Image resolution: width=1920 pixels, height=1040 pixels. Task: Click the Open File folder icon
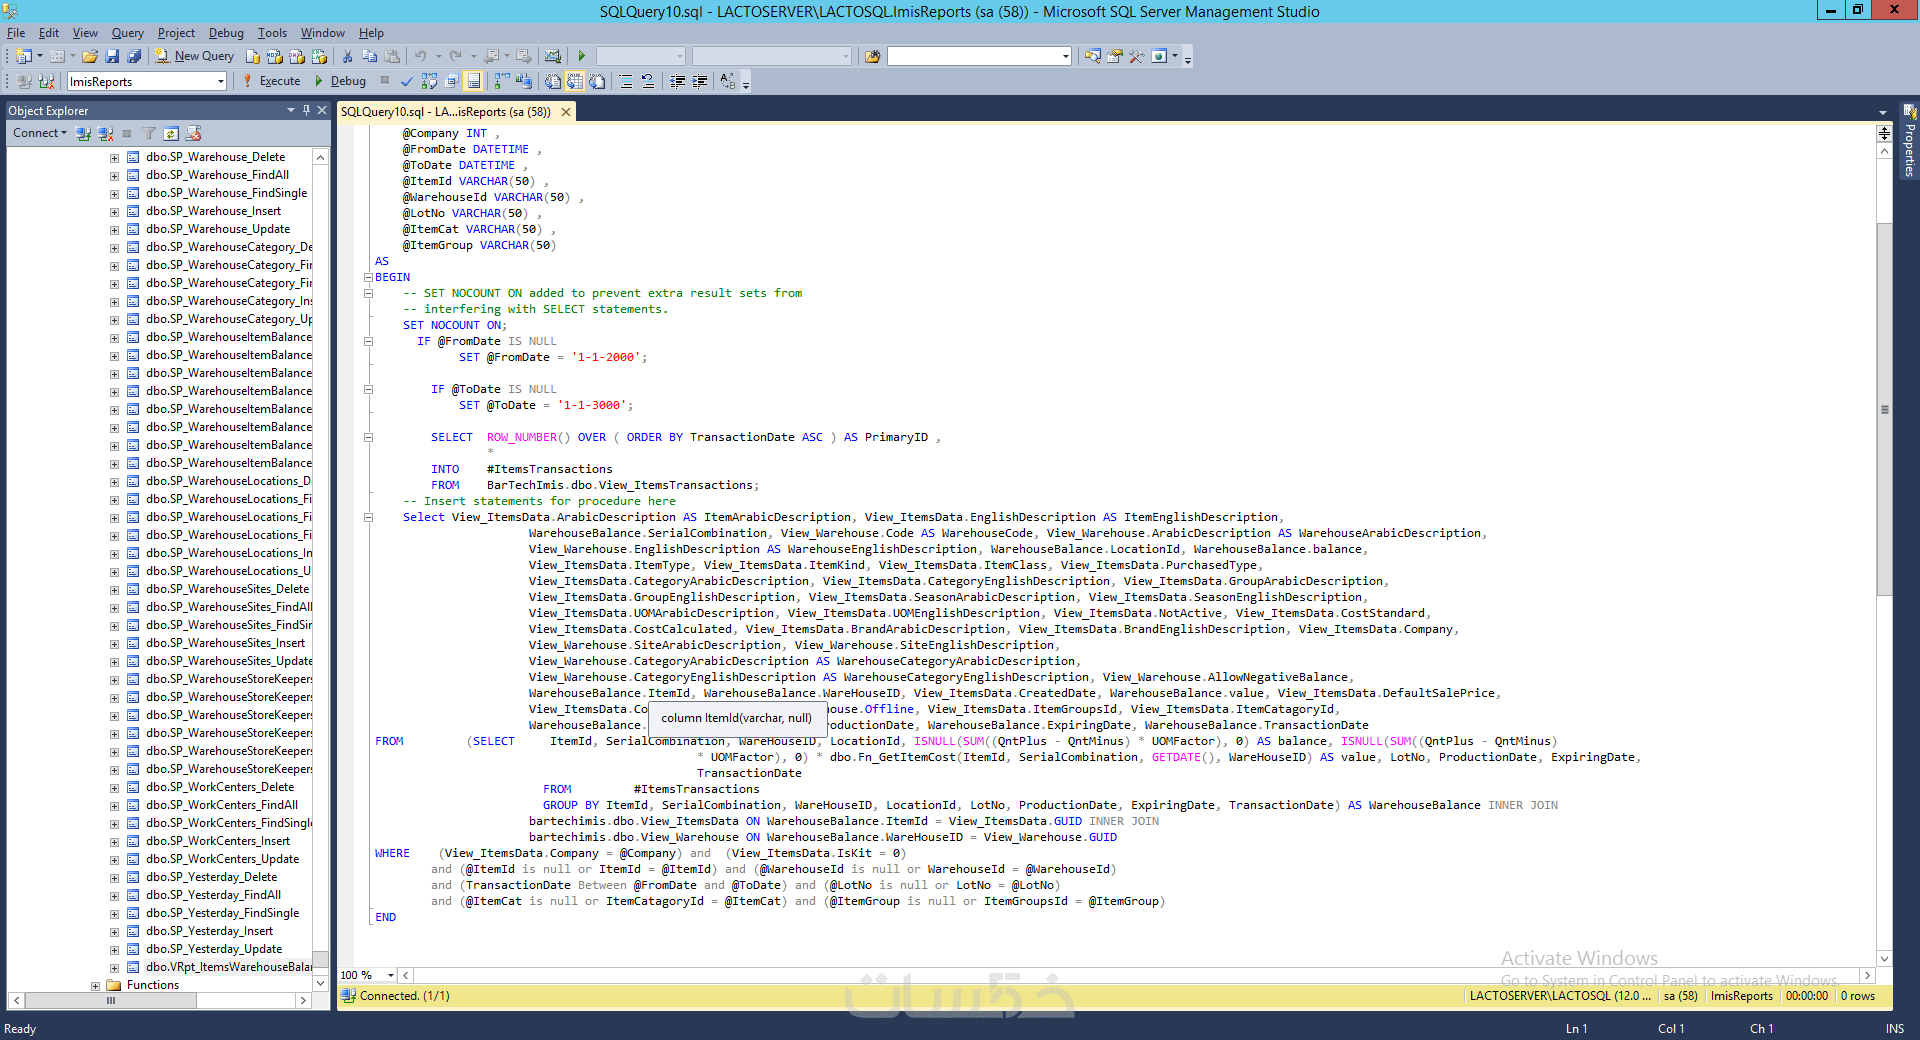(90, 56)
